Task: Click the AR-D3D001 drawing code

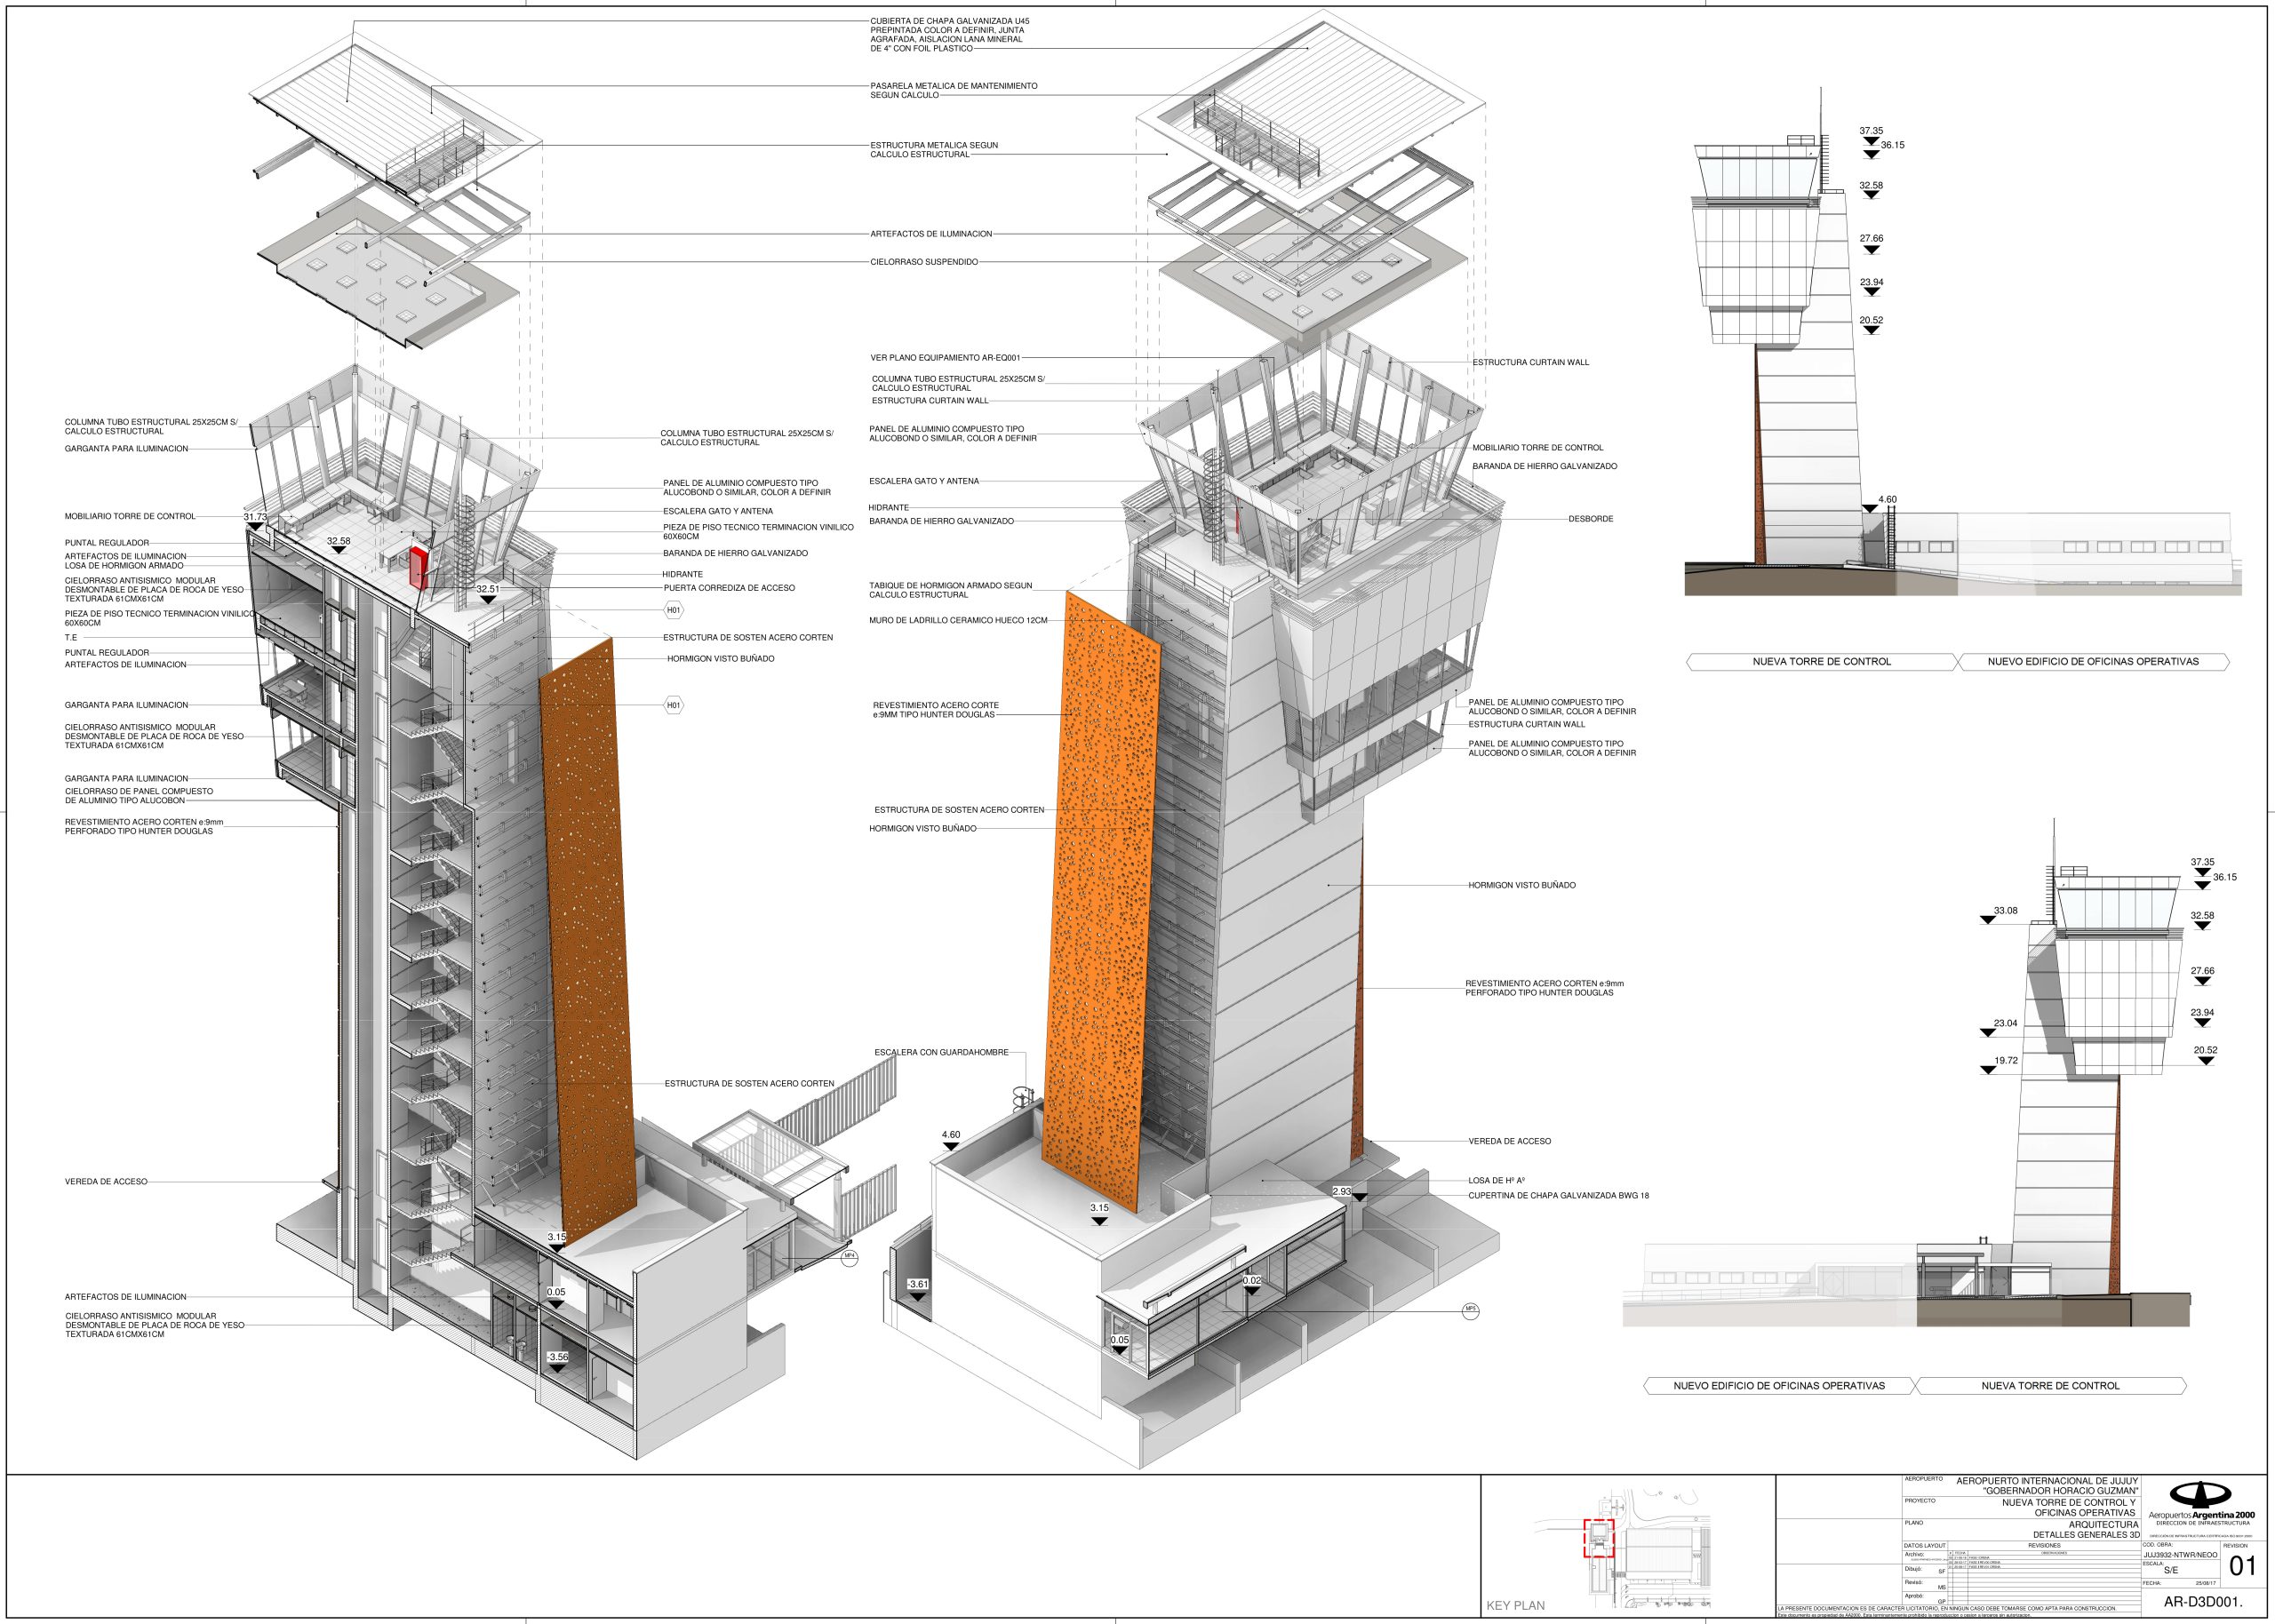Action: [2203, 1603]
